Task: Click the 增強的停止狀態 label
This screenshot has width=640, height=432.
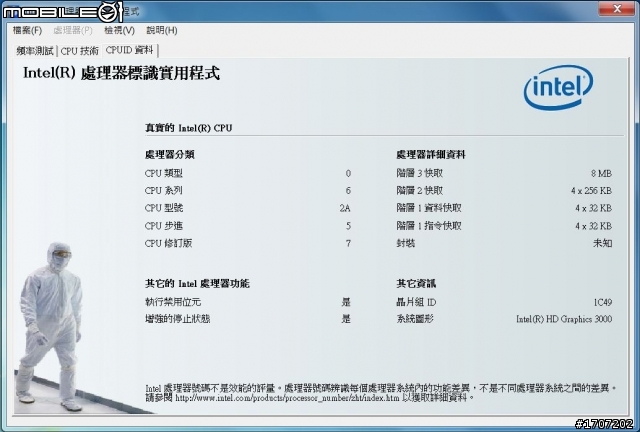Action: 178,319
